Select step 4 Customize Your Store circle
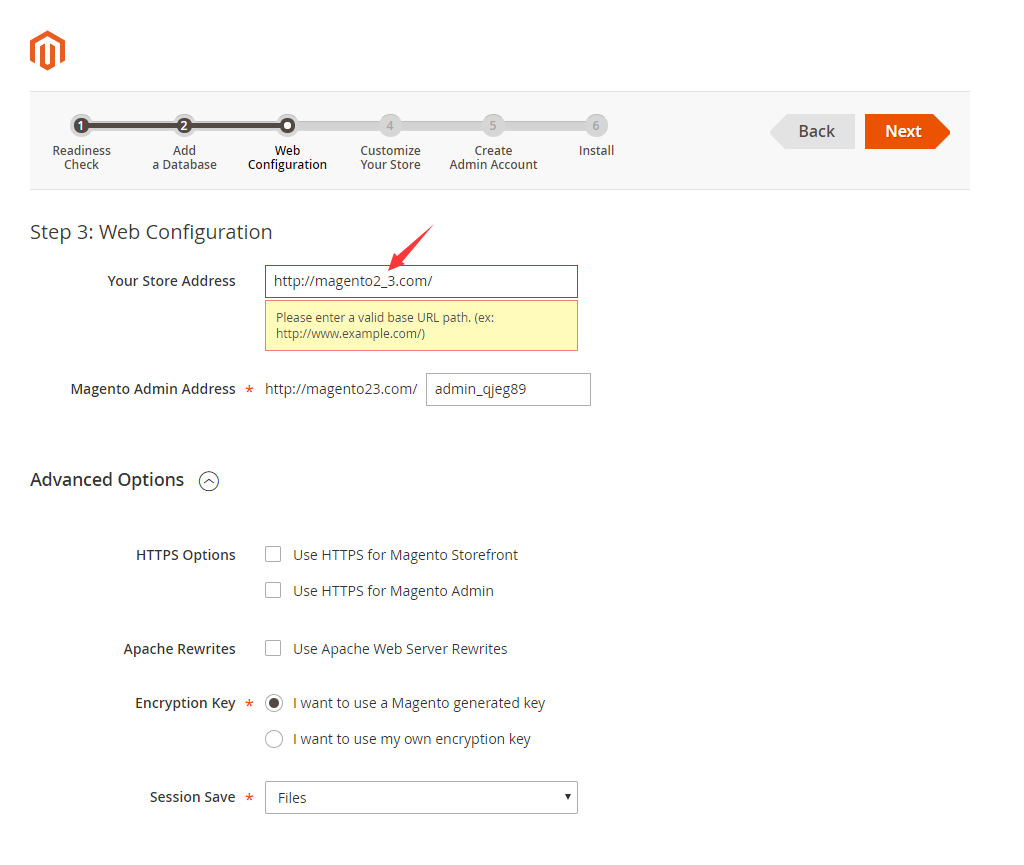 (390, 125)
